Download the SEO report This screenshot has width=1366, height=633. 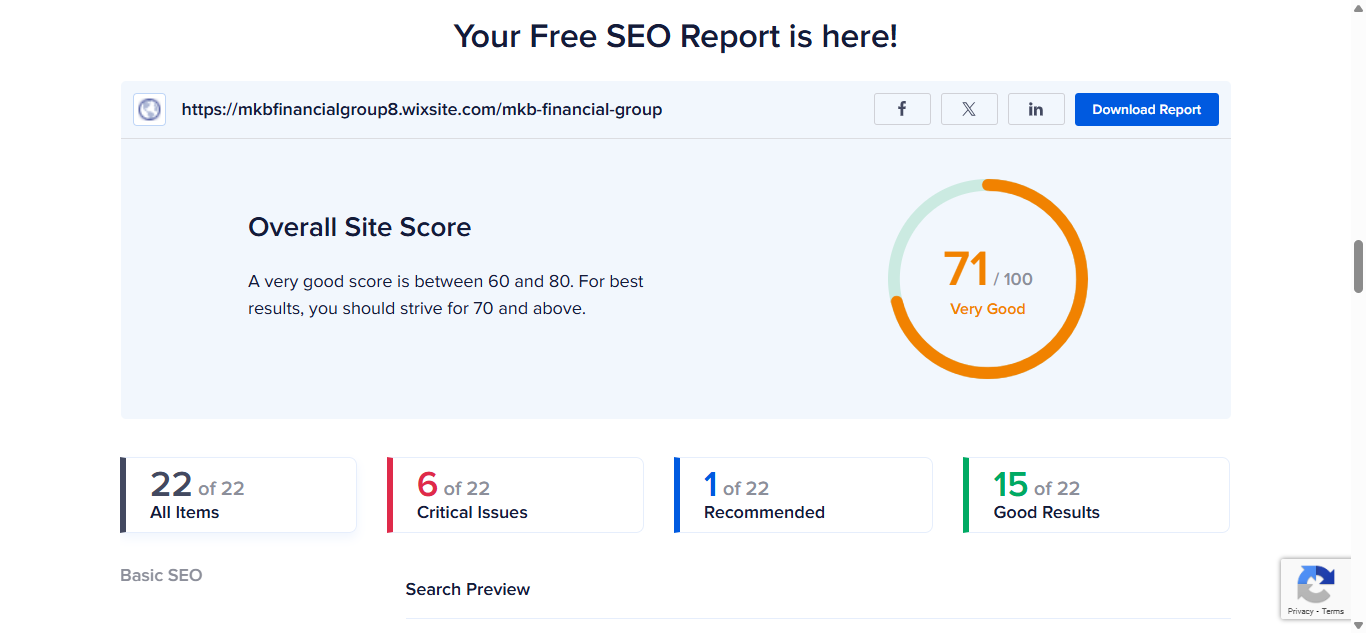pyautogui.click(x=1147, y=109)
